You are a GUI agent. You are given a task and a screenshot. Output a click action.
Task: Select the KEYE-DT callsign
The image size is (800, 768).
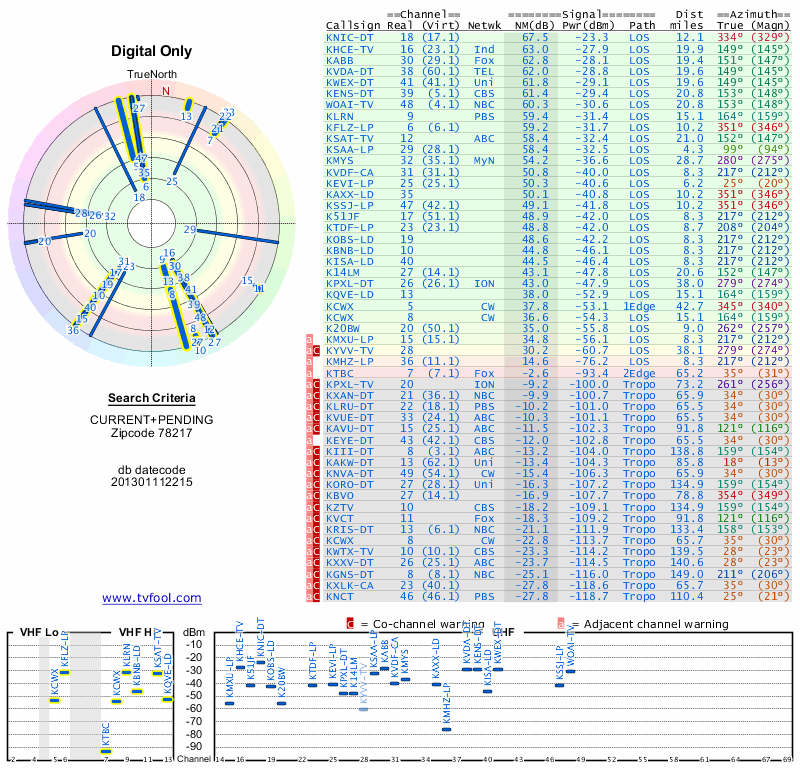(x=349, y=440)
